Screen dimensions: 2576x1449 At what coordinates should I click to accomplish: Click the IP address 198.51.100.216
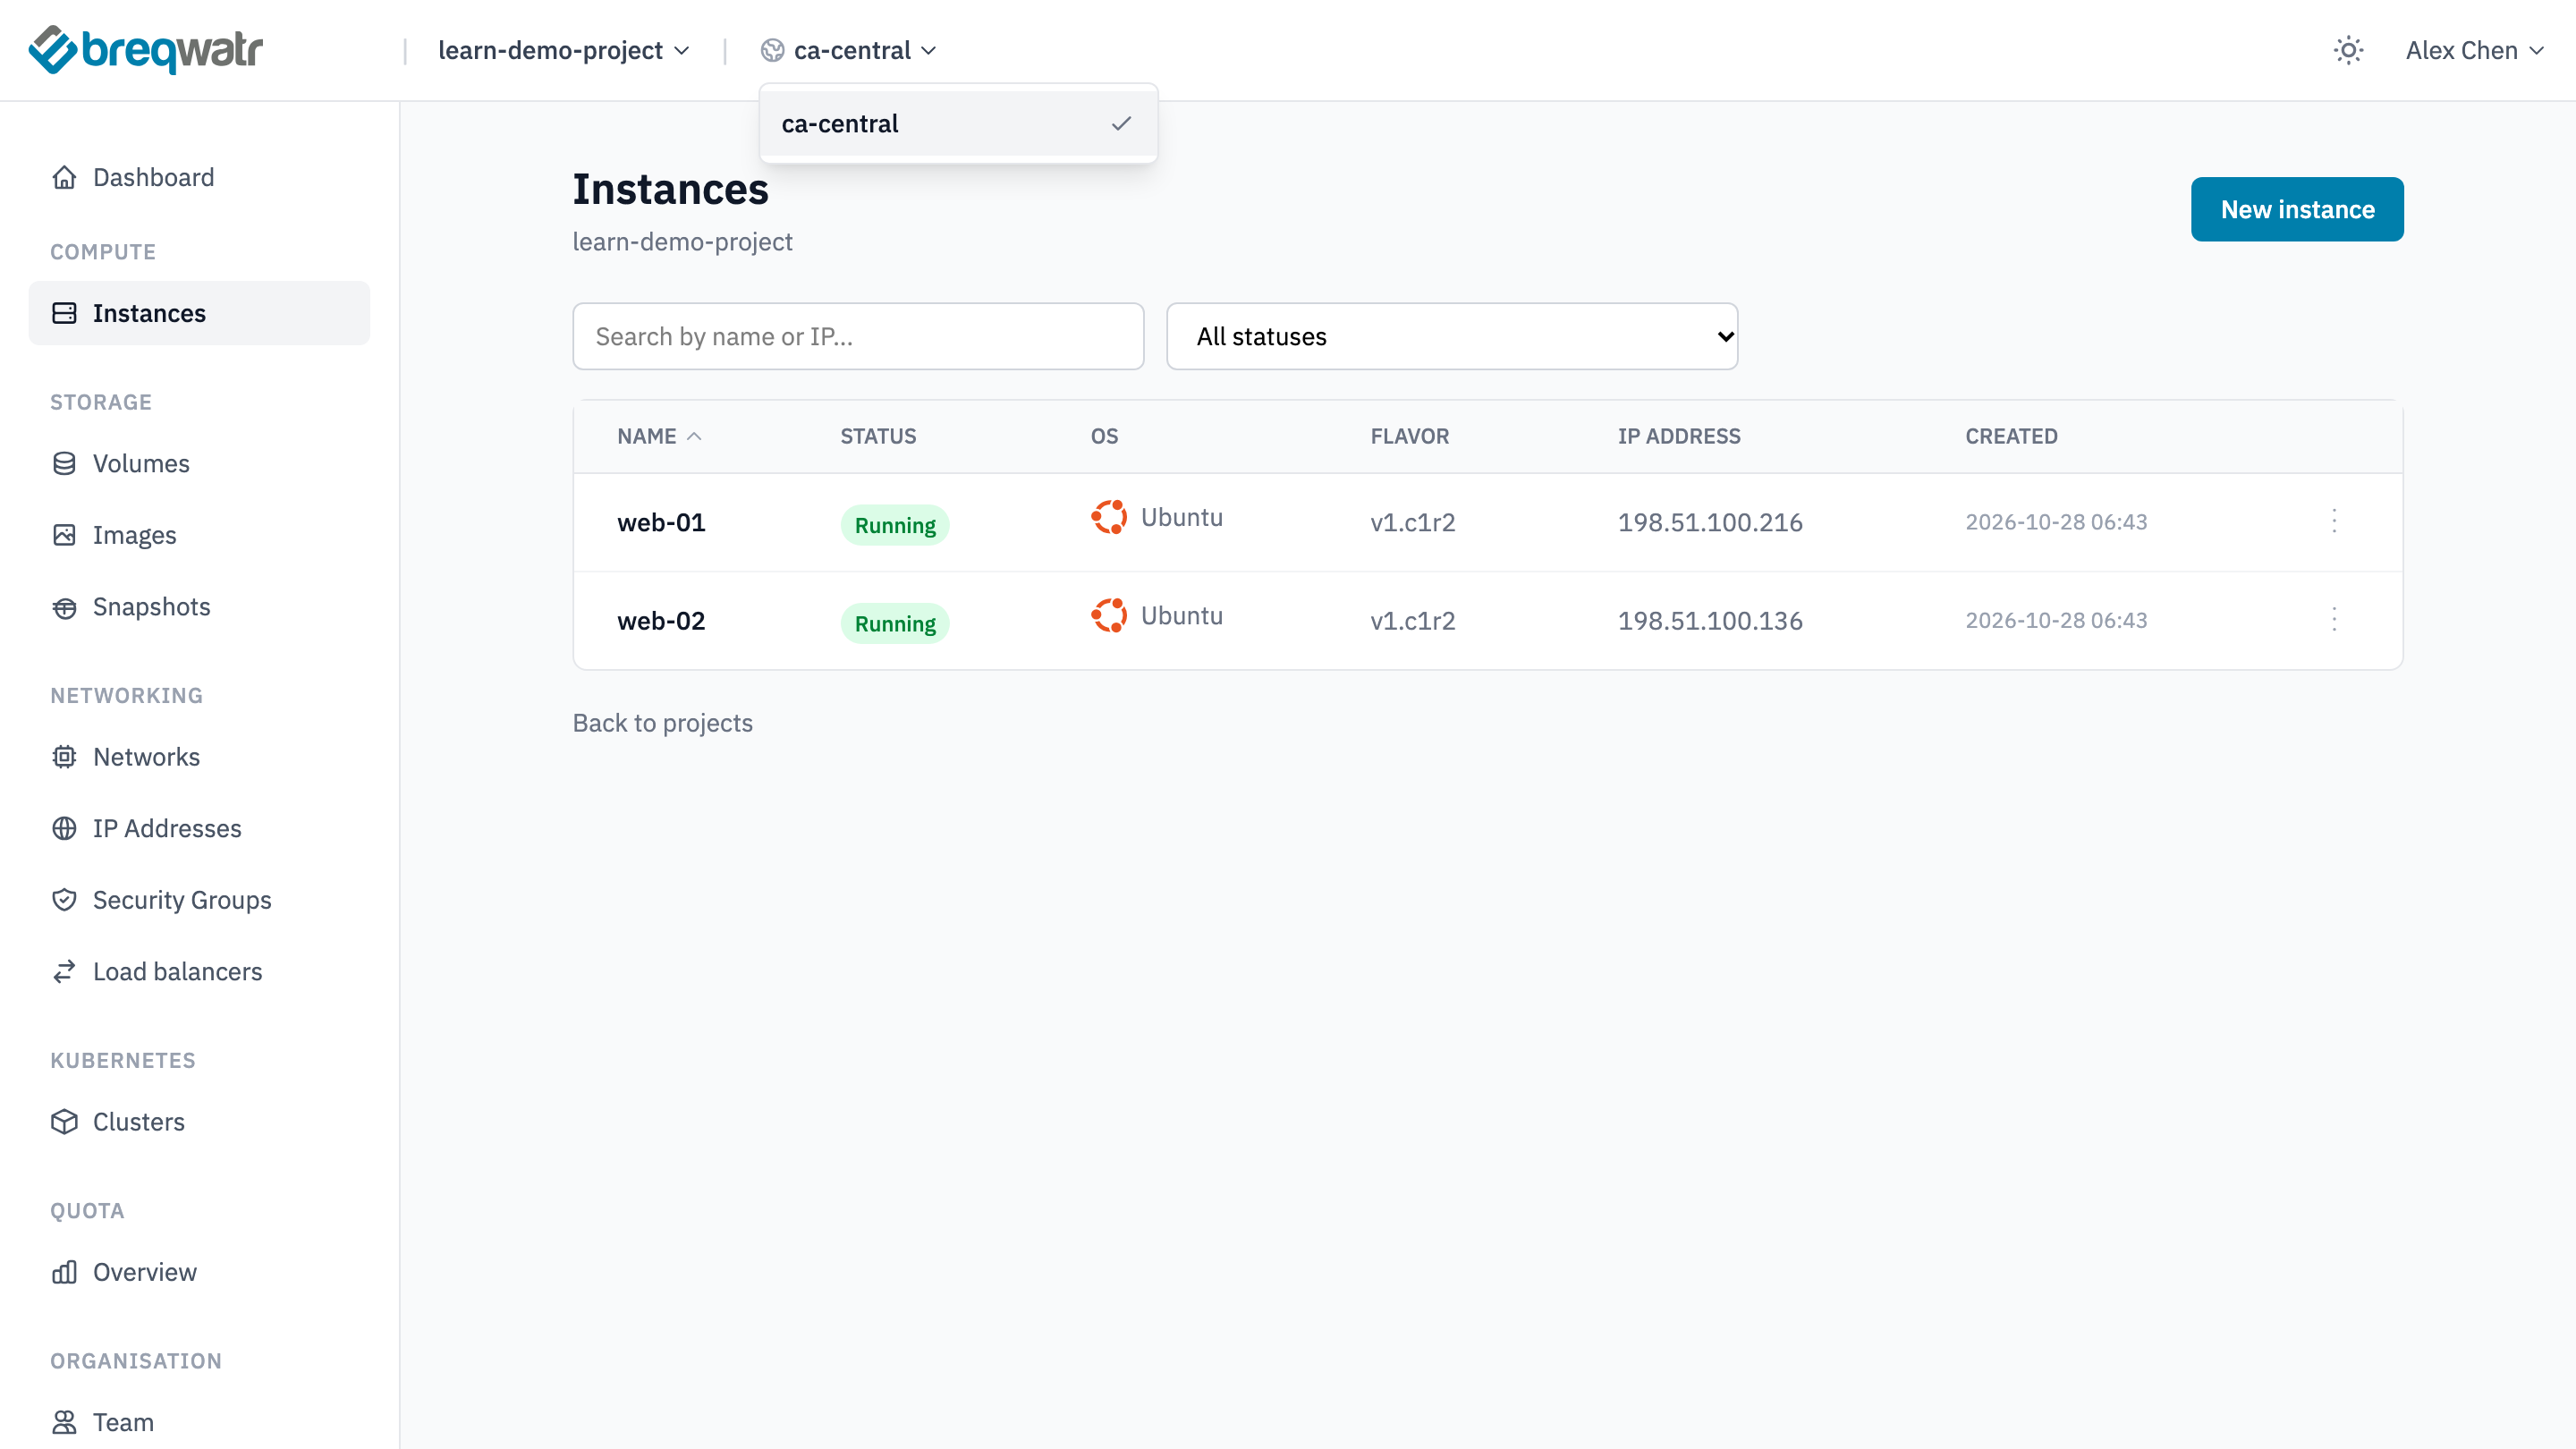[1710, 522]
